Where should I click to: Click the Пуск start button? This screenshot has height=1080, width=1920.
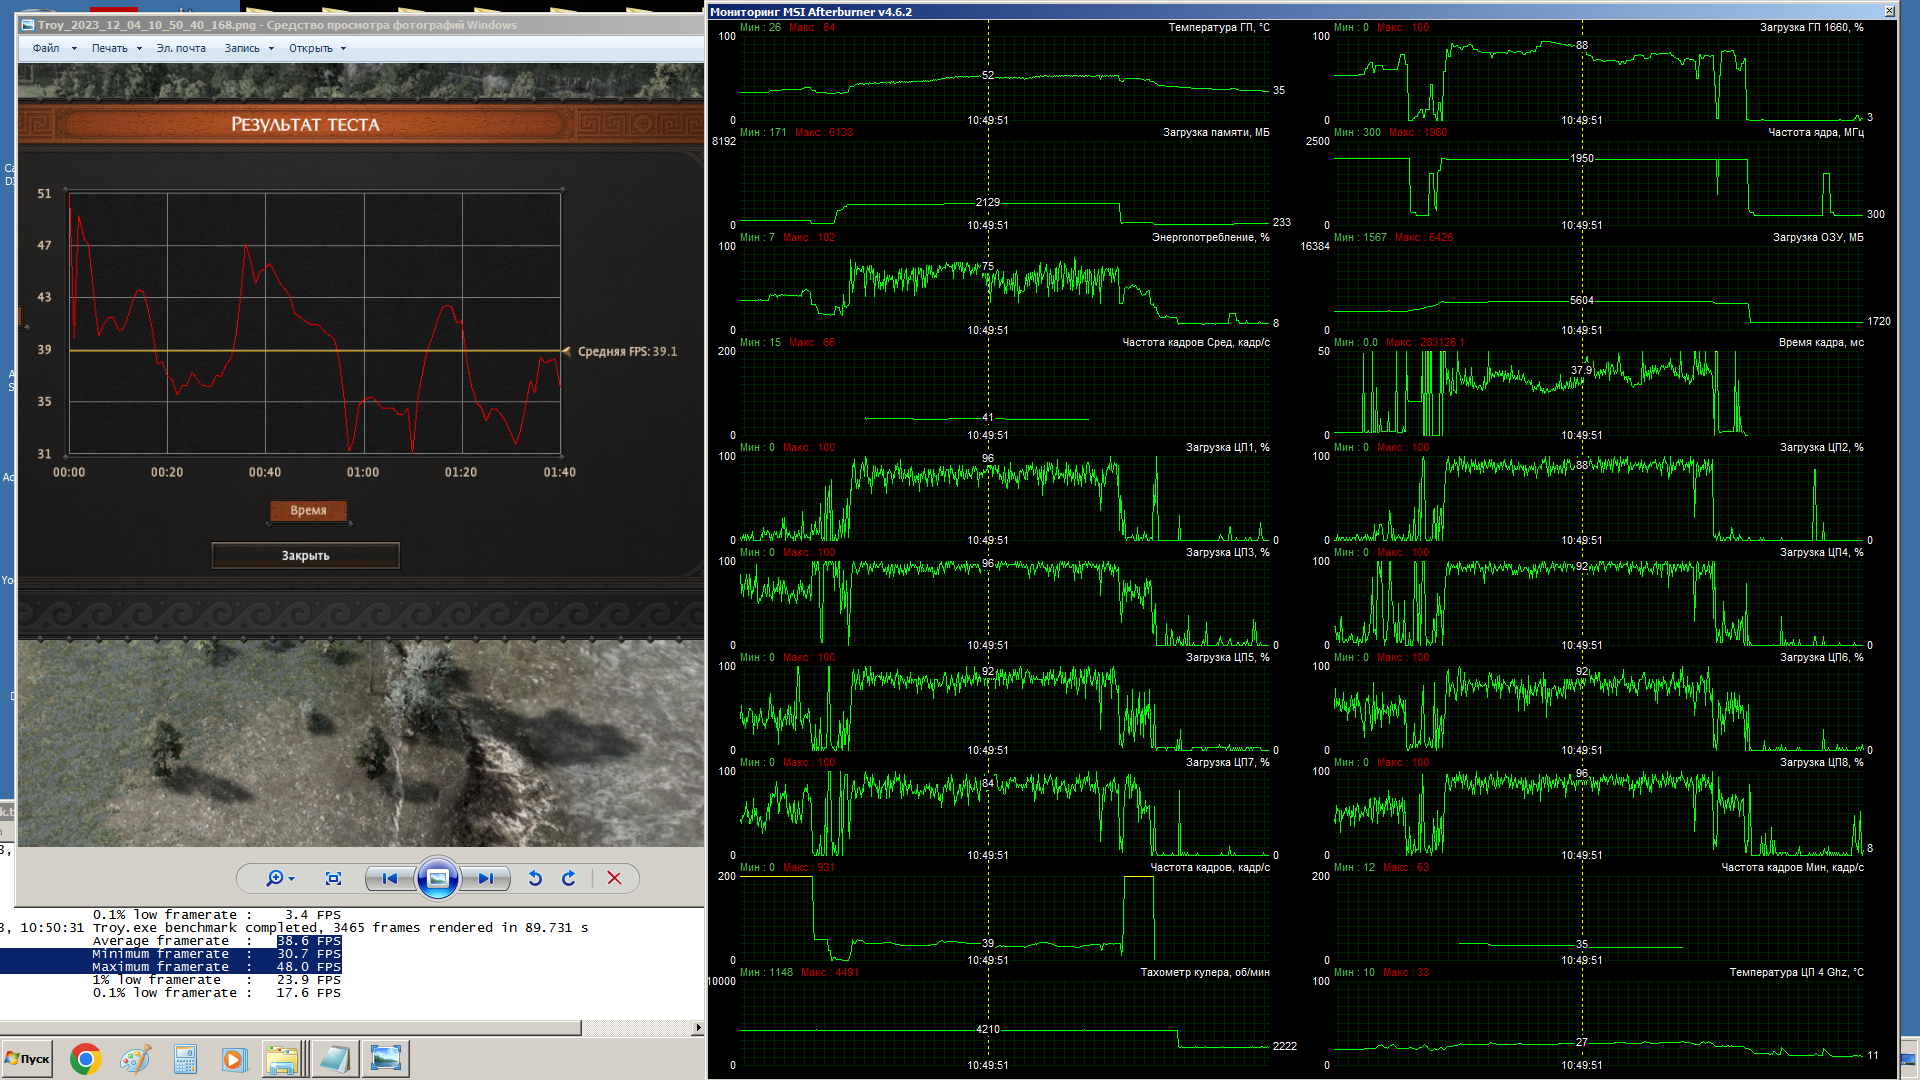click(x=27, y=1059)
